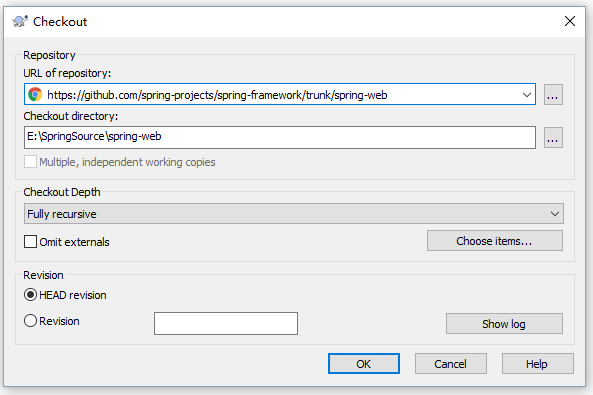The width and height of the screenshot is (593, 395).
Task: Browse for checkout directory folder button
Action: pyautogui.click(x=553, y=137)
